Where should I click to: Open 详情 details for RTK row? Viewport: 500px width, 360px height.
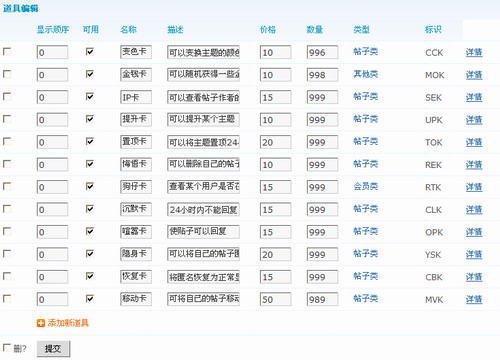(474, 187)
